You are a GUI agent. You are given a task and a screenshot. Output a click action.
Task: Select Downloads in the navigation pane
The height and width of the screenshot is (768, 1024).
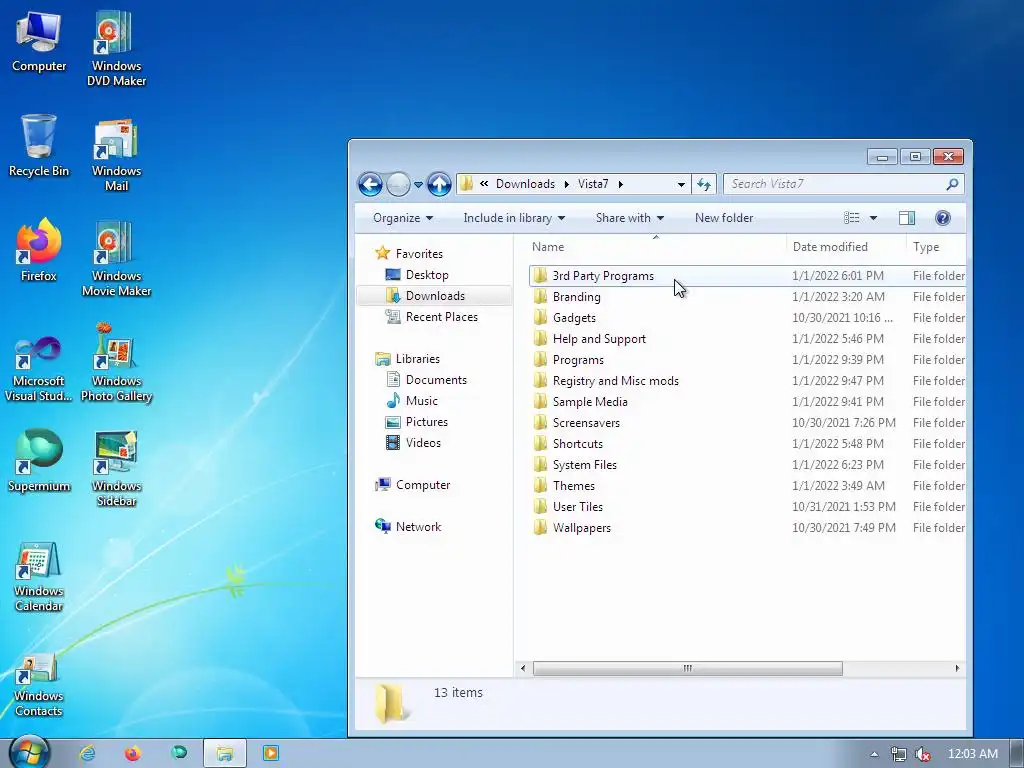pos(435,296)
